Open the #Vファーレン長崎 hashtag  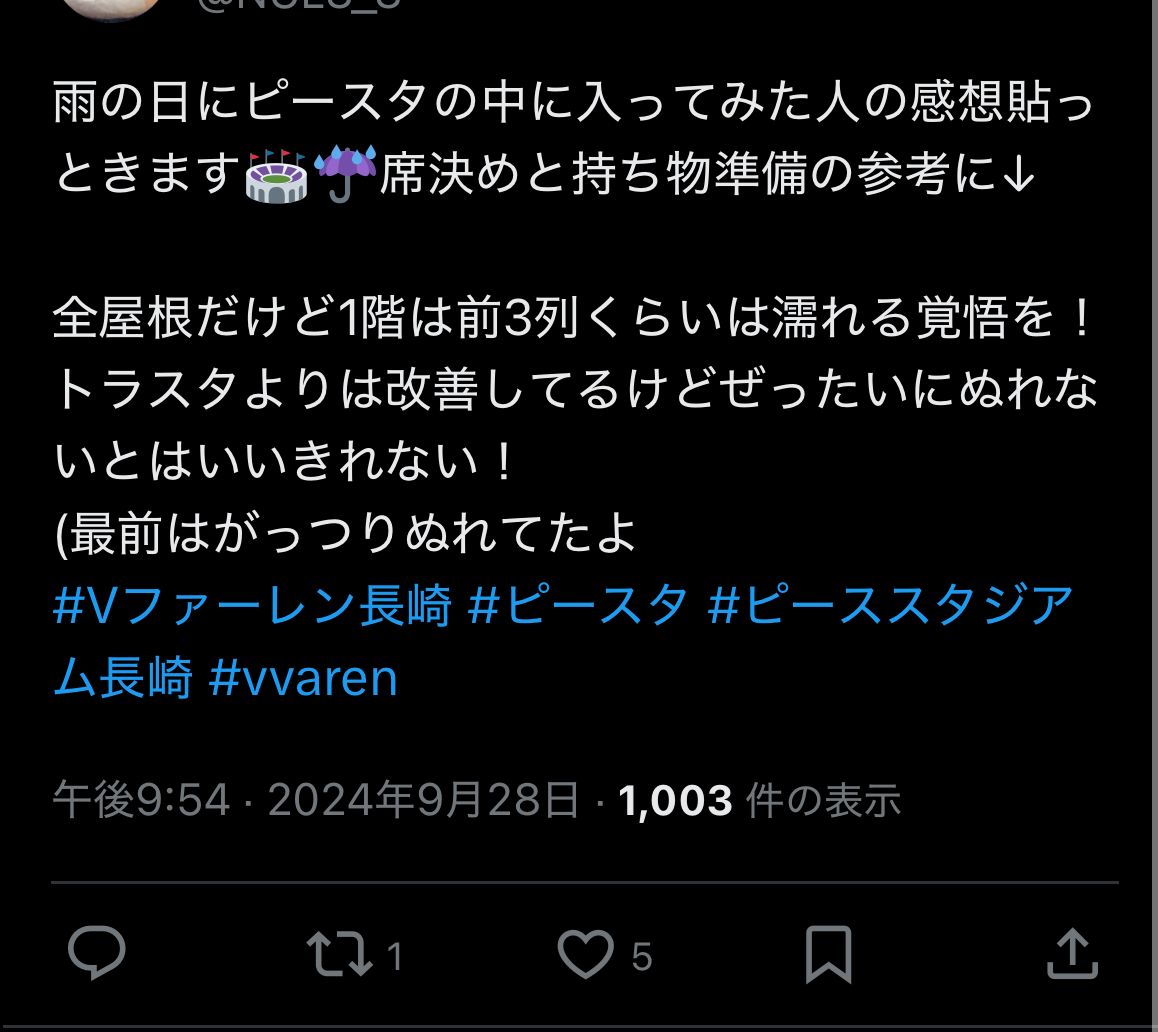point(252,606)
